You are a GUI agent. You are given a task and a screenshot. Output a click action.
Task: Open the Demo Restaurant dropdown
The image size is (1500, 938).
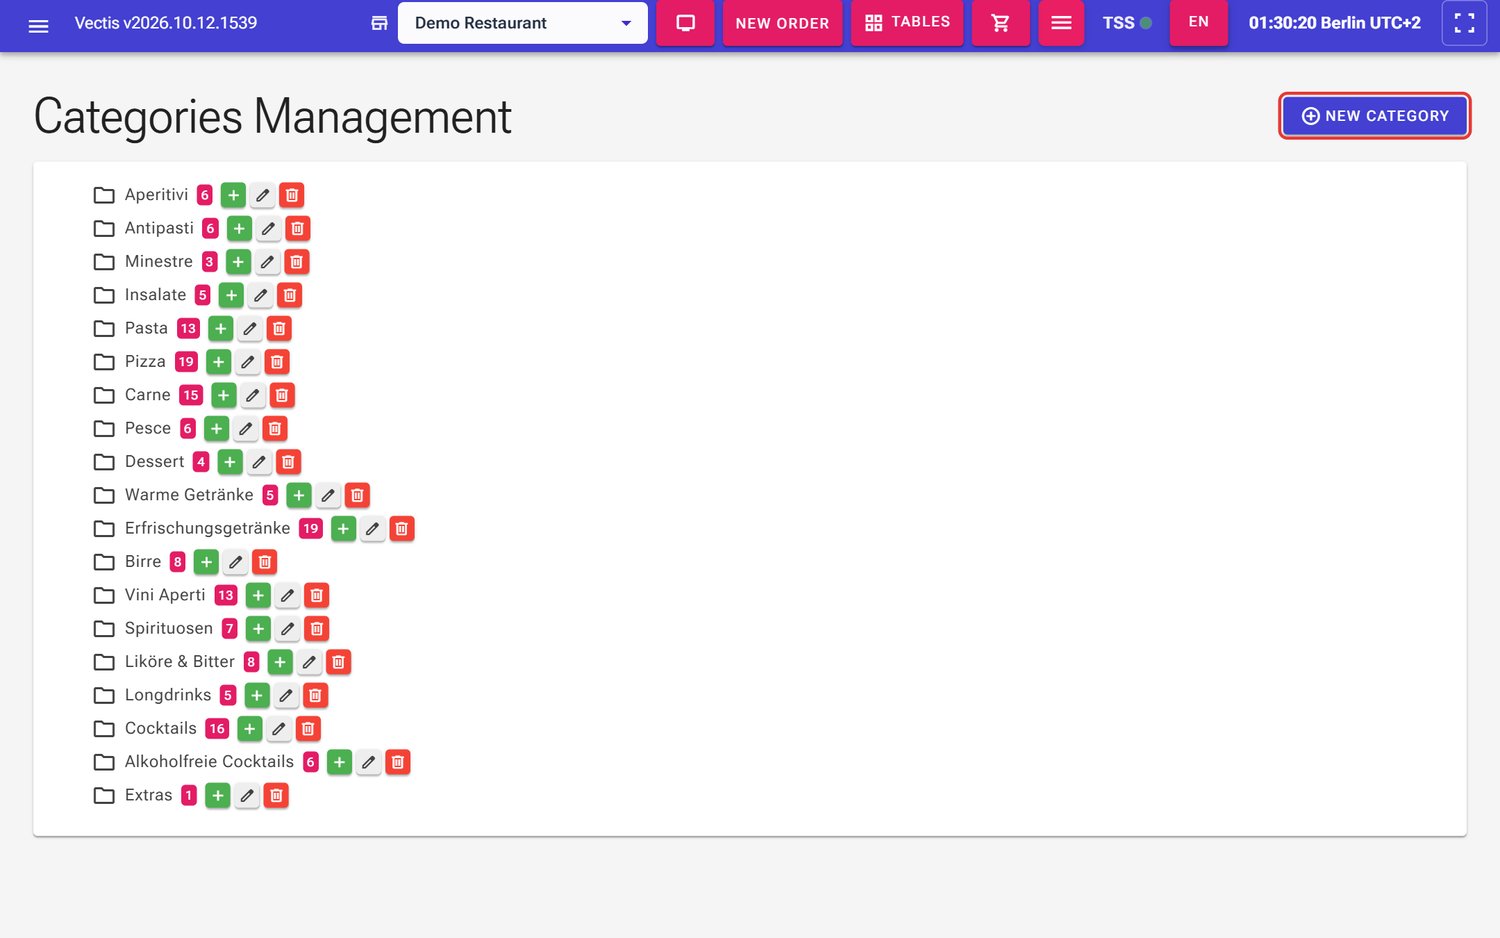(x=522, y=23)
